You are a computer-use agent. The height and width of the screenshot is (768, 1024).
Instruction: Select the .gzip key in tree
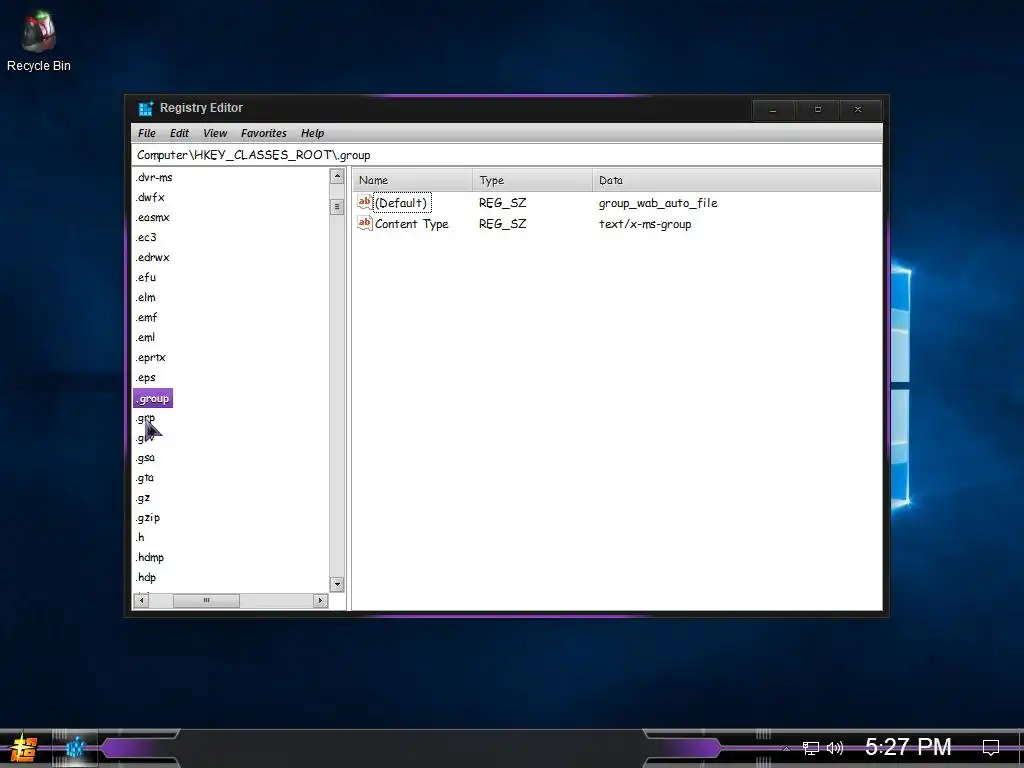[148, 518]
